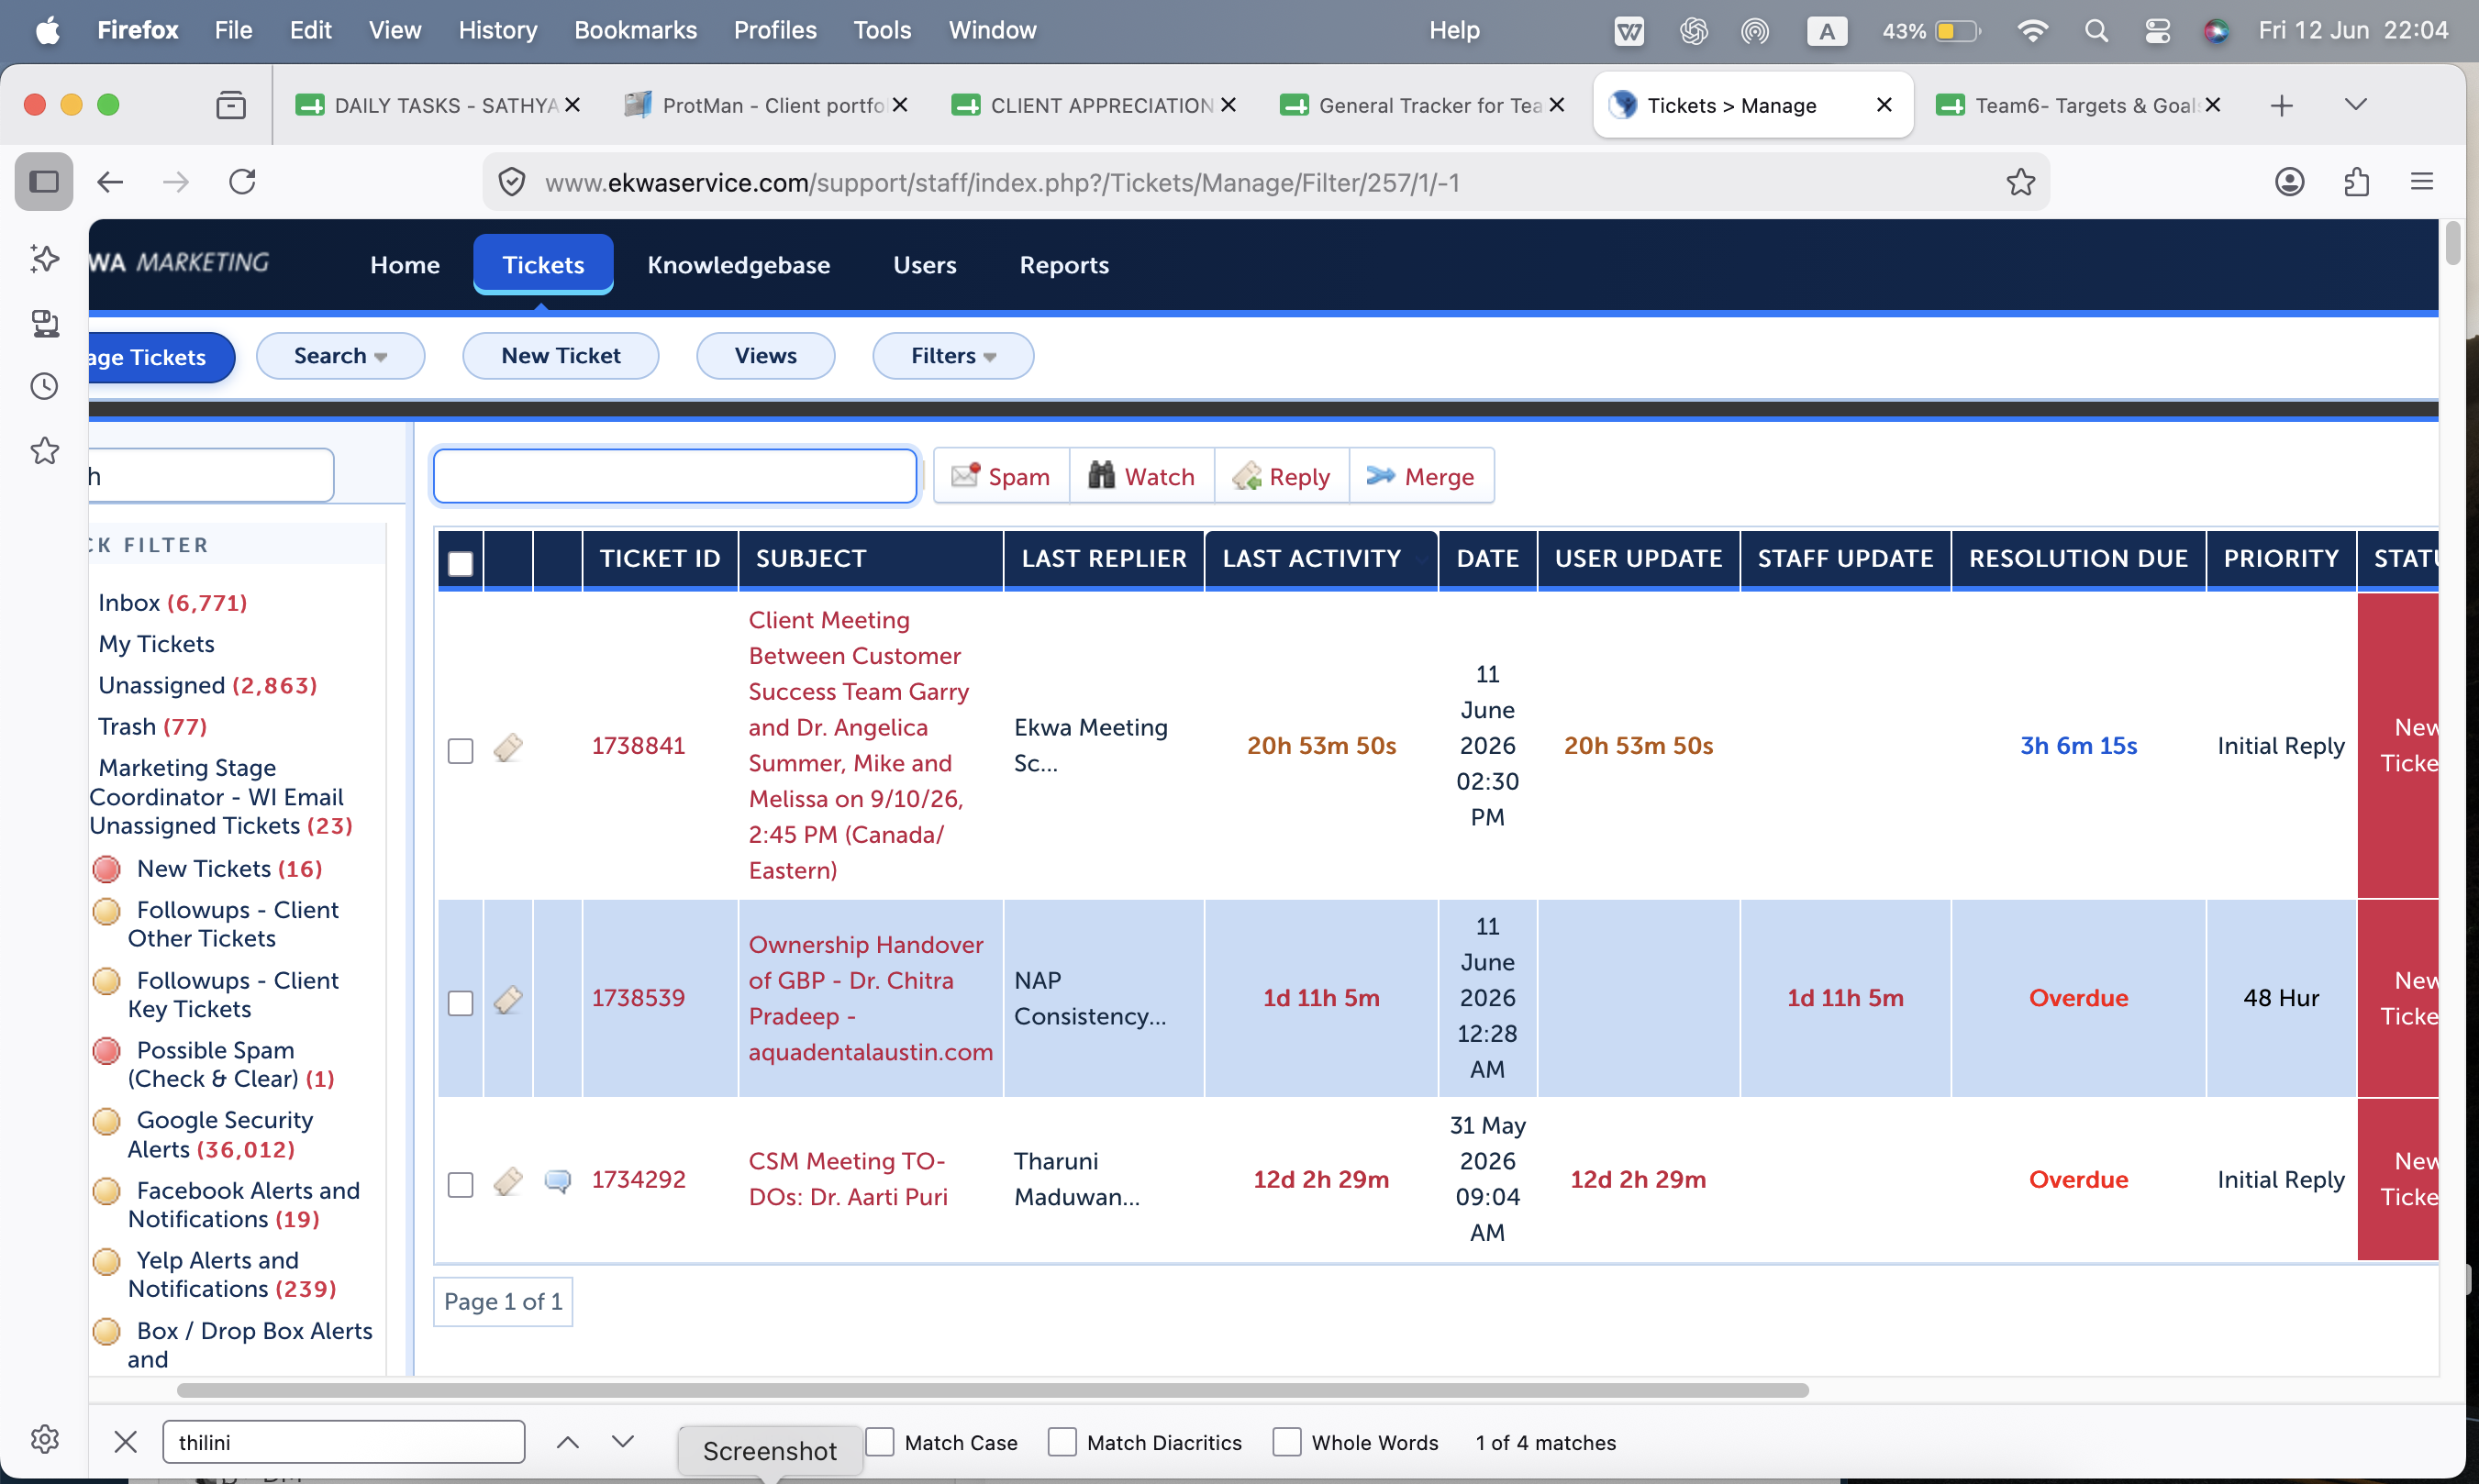Open the Firefox application menu

tap(2422, 182)
